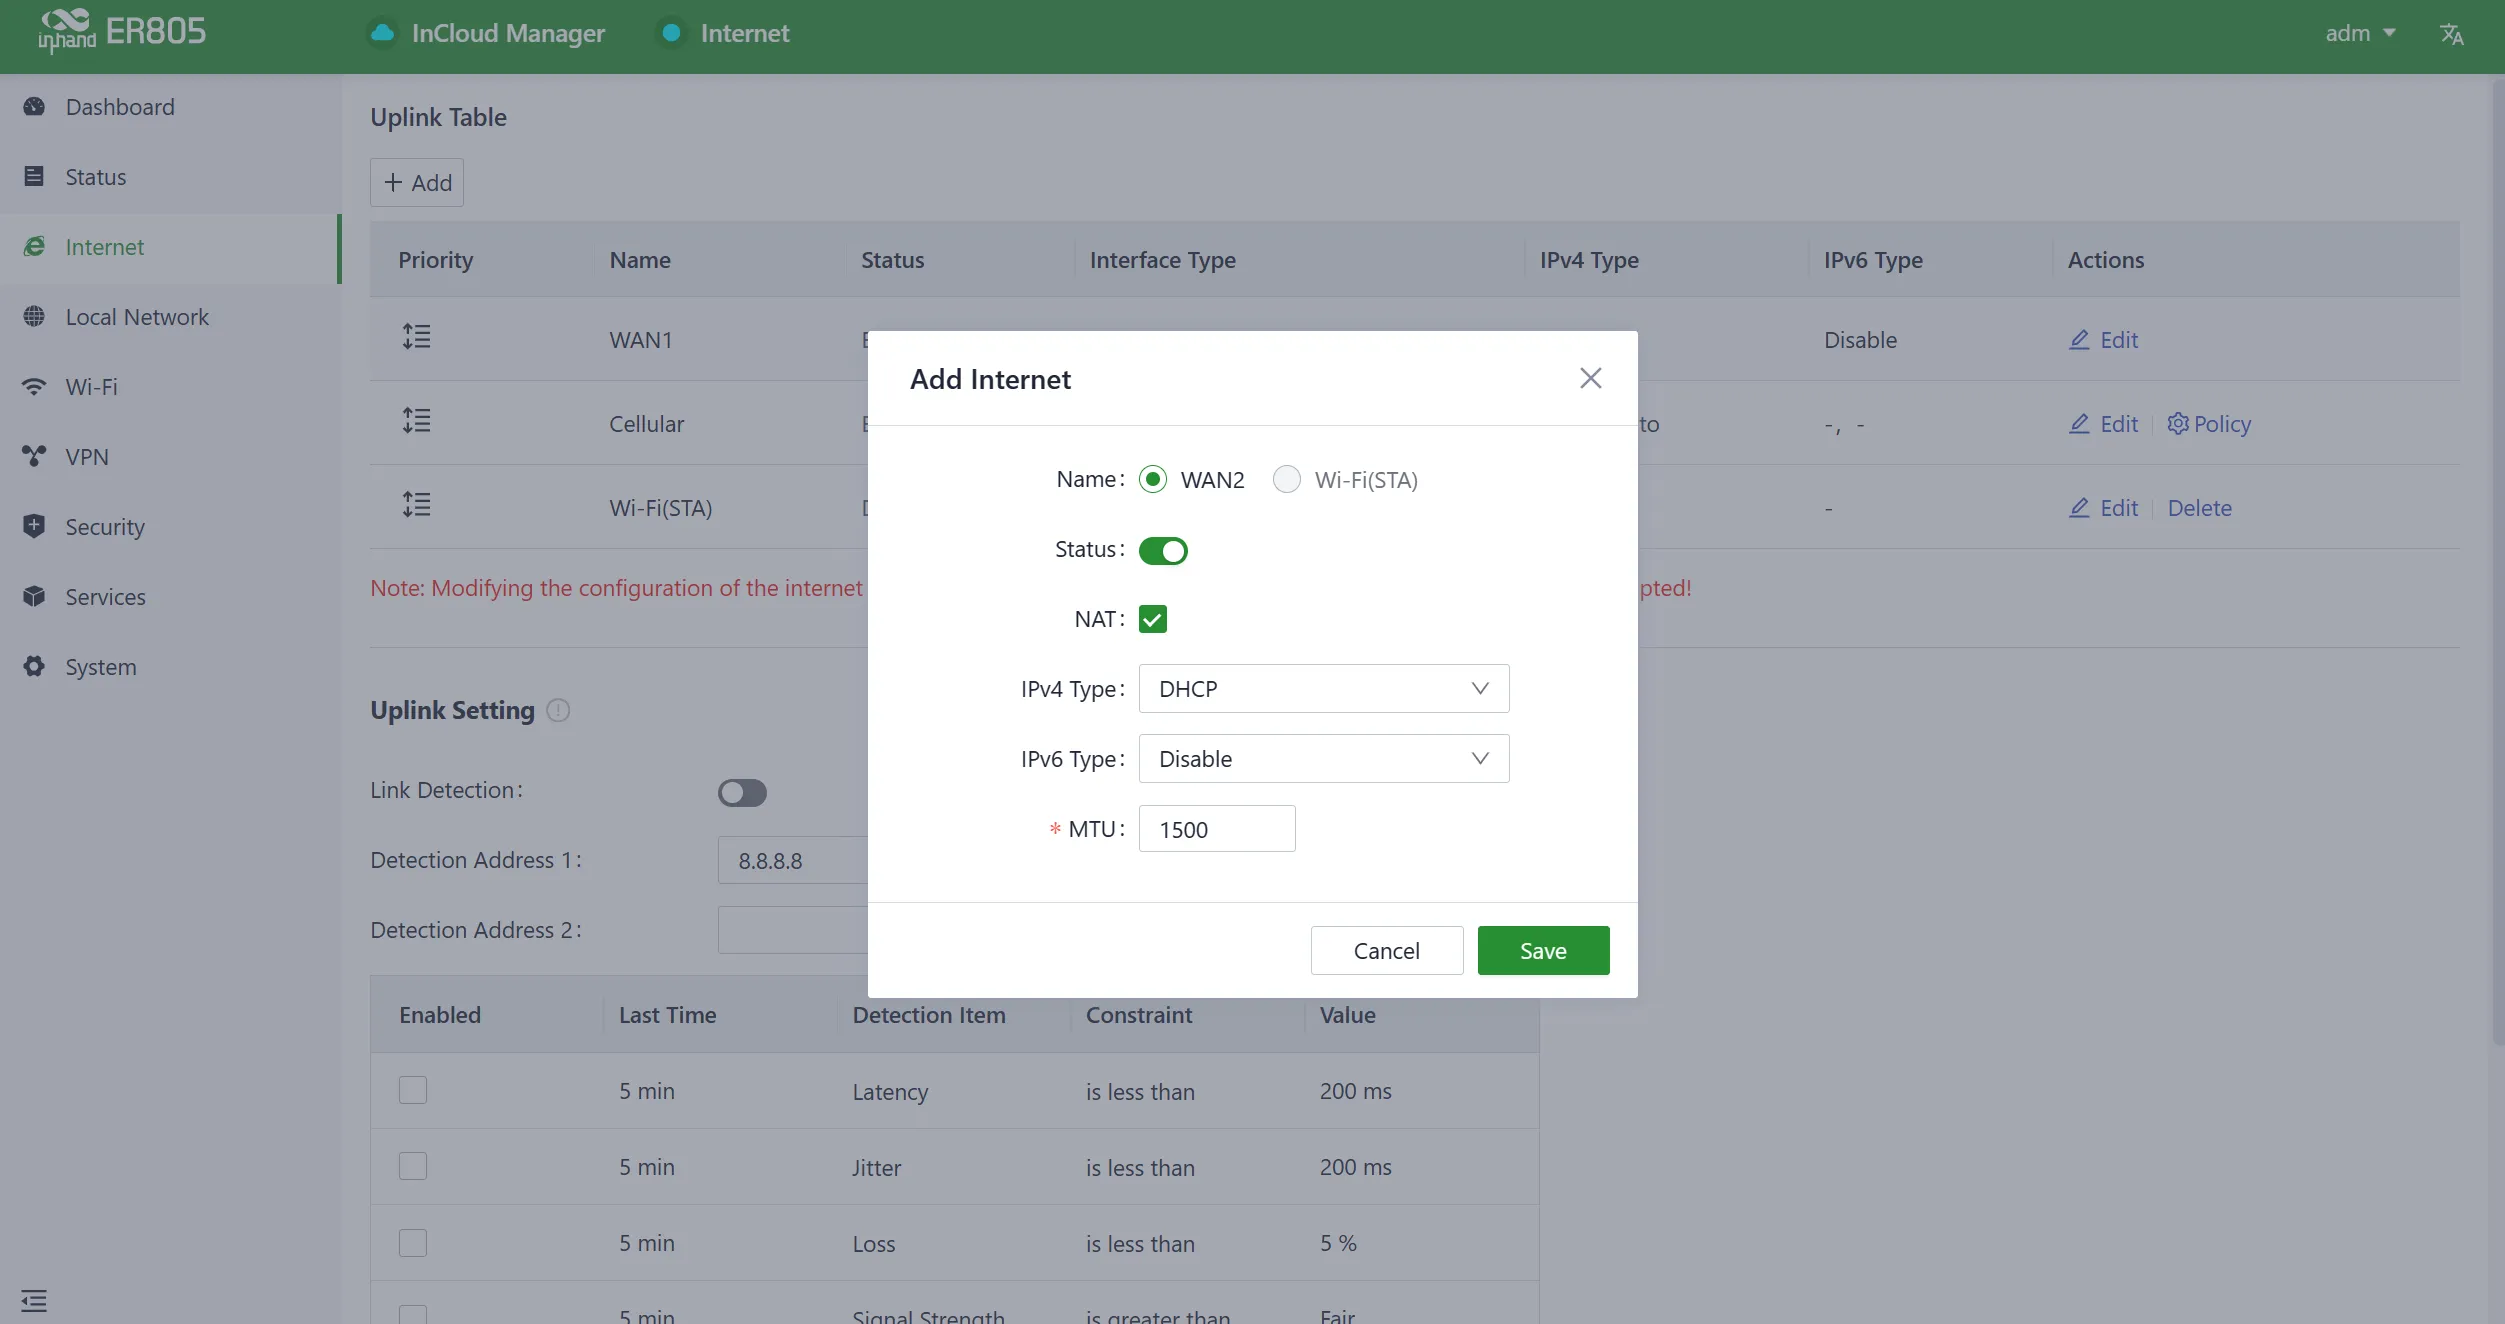Open the Services sidebar item
Screen dimensions: 2505x1324
pos(170,597)
